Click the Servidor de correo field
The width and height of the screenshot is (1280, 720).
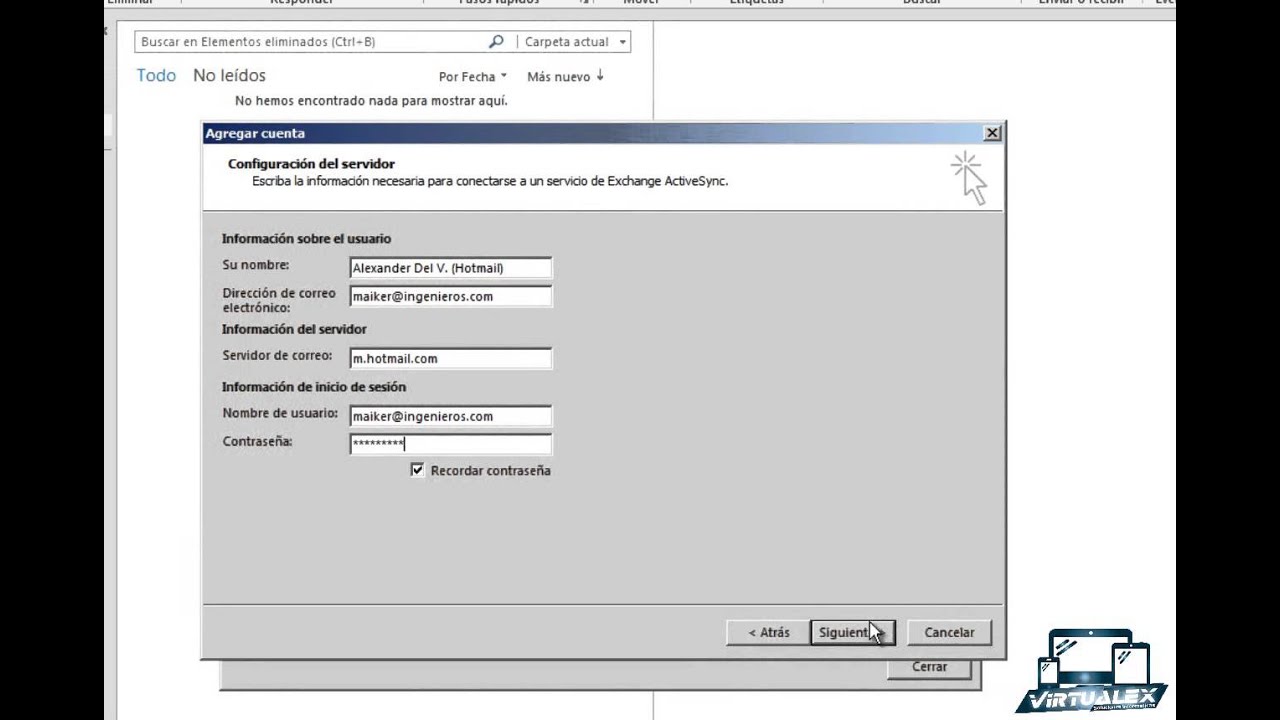point(450,358)
